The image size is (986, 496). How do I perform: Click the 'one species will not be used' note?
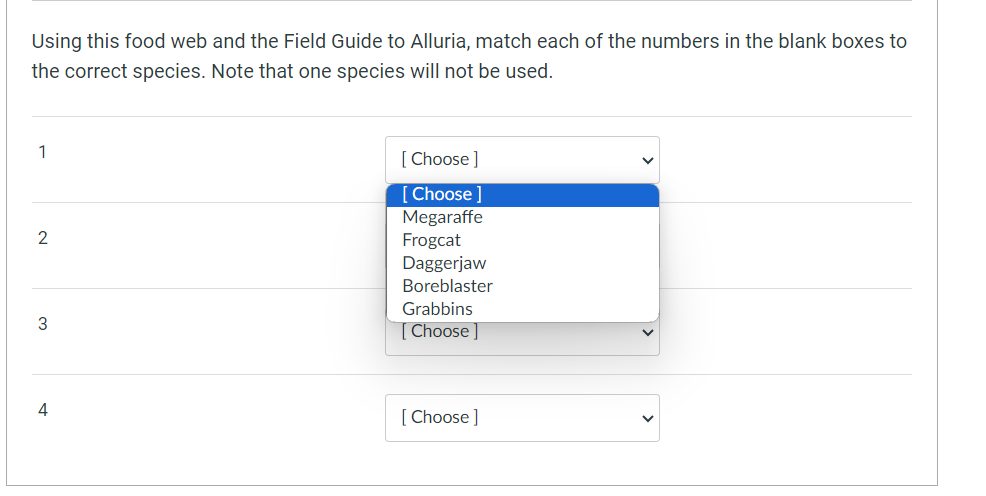click(435, 72)
